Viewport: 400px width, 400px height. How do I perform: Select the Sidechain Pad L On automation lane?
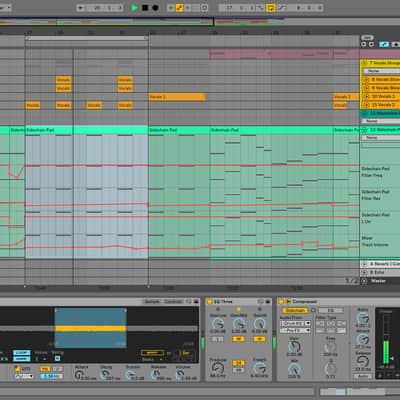coord(375,218)
